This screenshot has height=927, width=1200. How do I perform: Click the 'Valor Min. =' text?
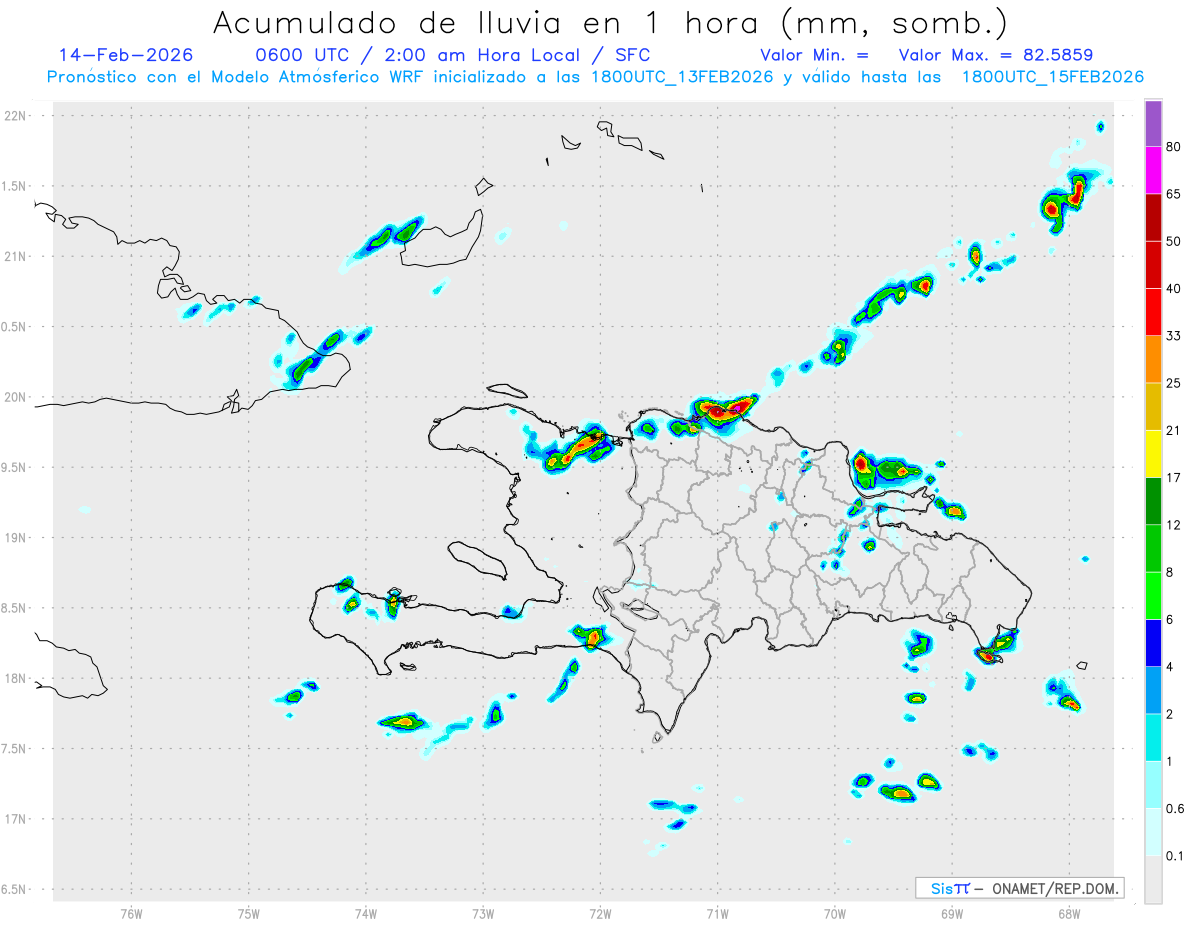(814, 55)
